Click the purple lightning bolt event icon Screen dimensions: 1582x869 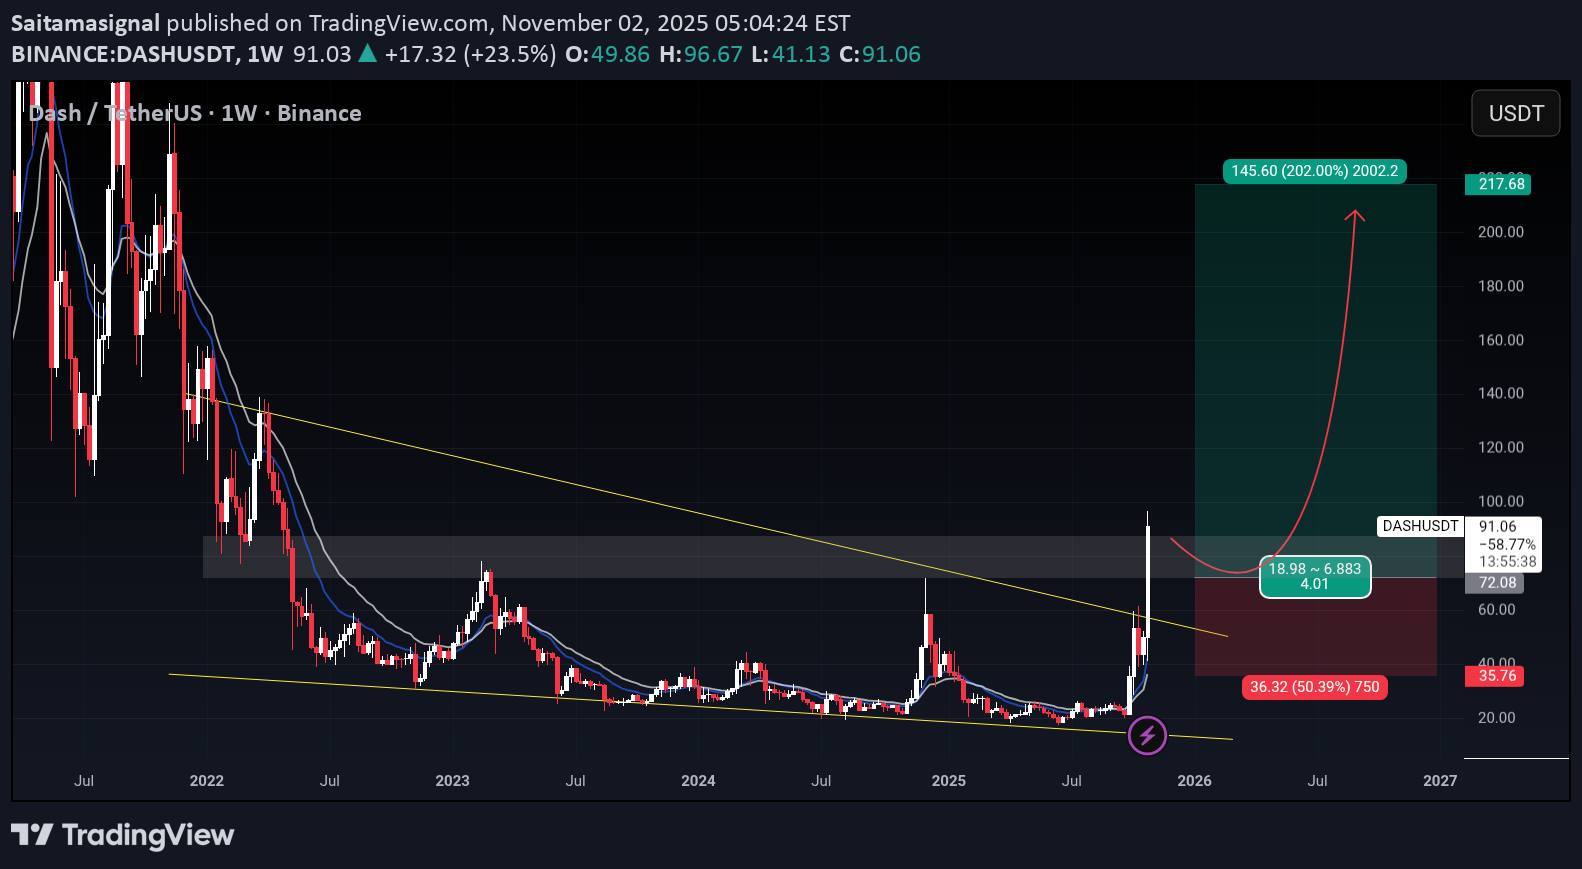(x=1147, y=737)
